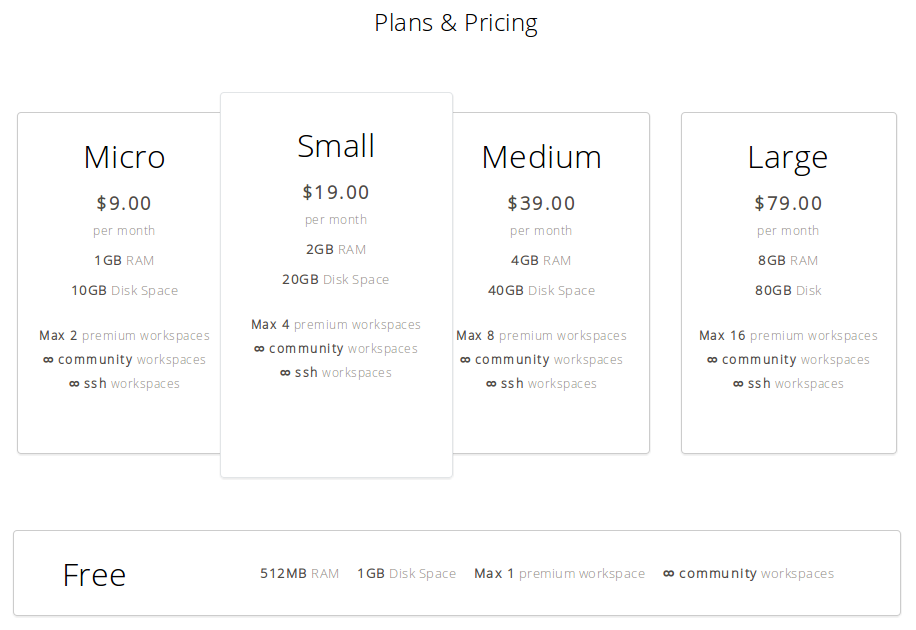Select the Medium plan heading
The image size is (916, 630).
(542, 157)
